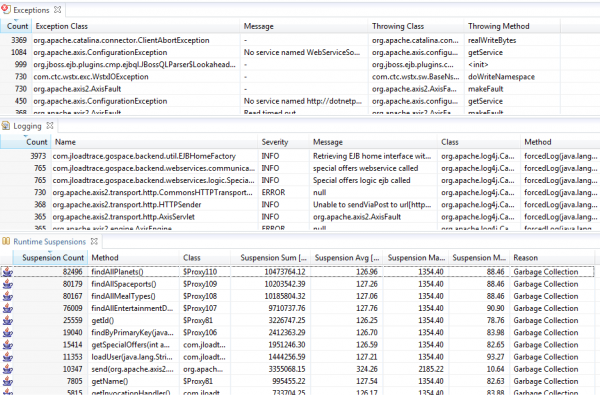Sort by Exception Class column header
The width and height of the screenshot is (600, 396).
(136, 26)
